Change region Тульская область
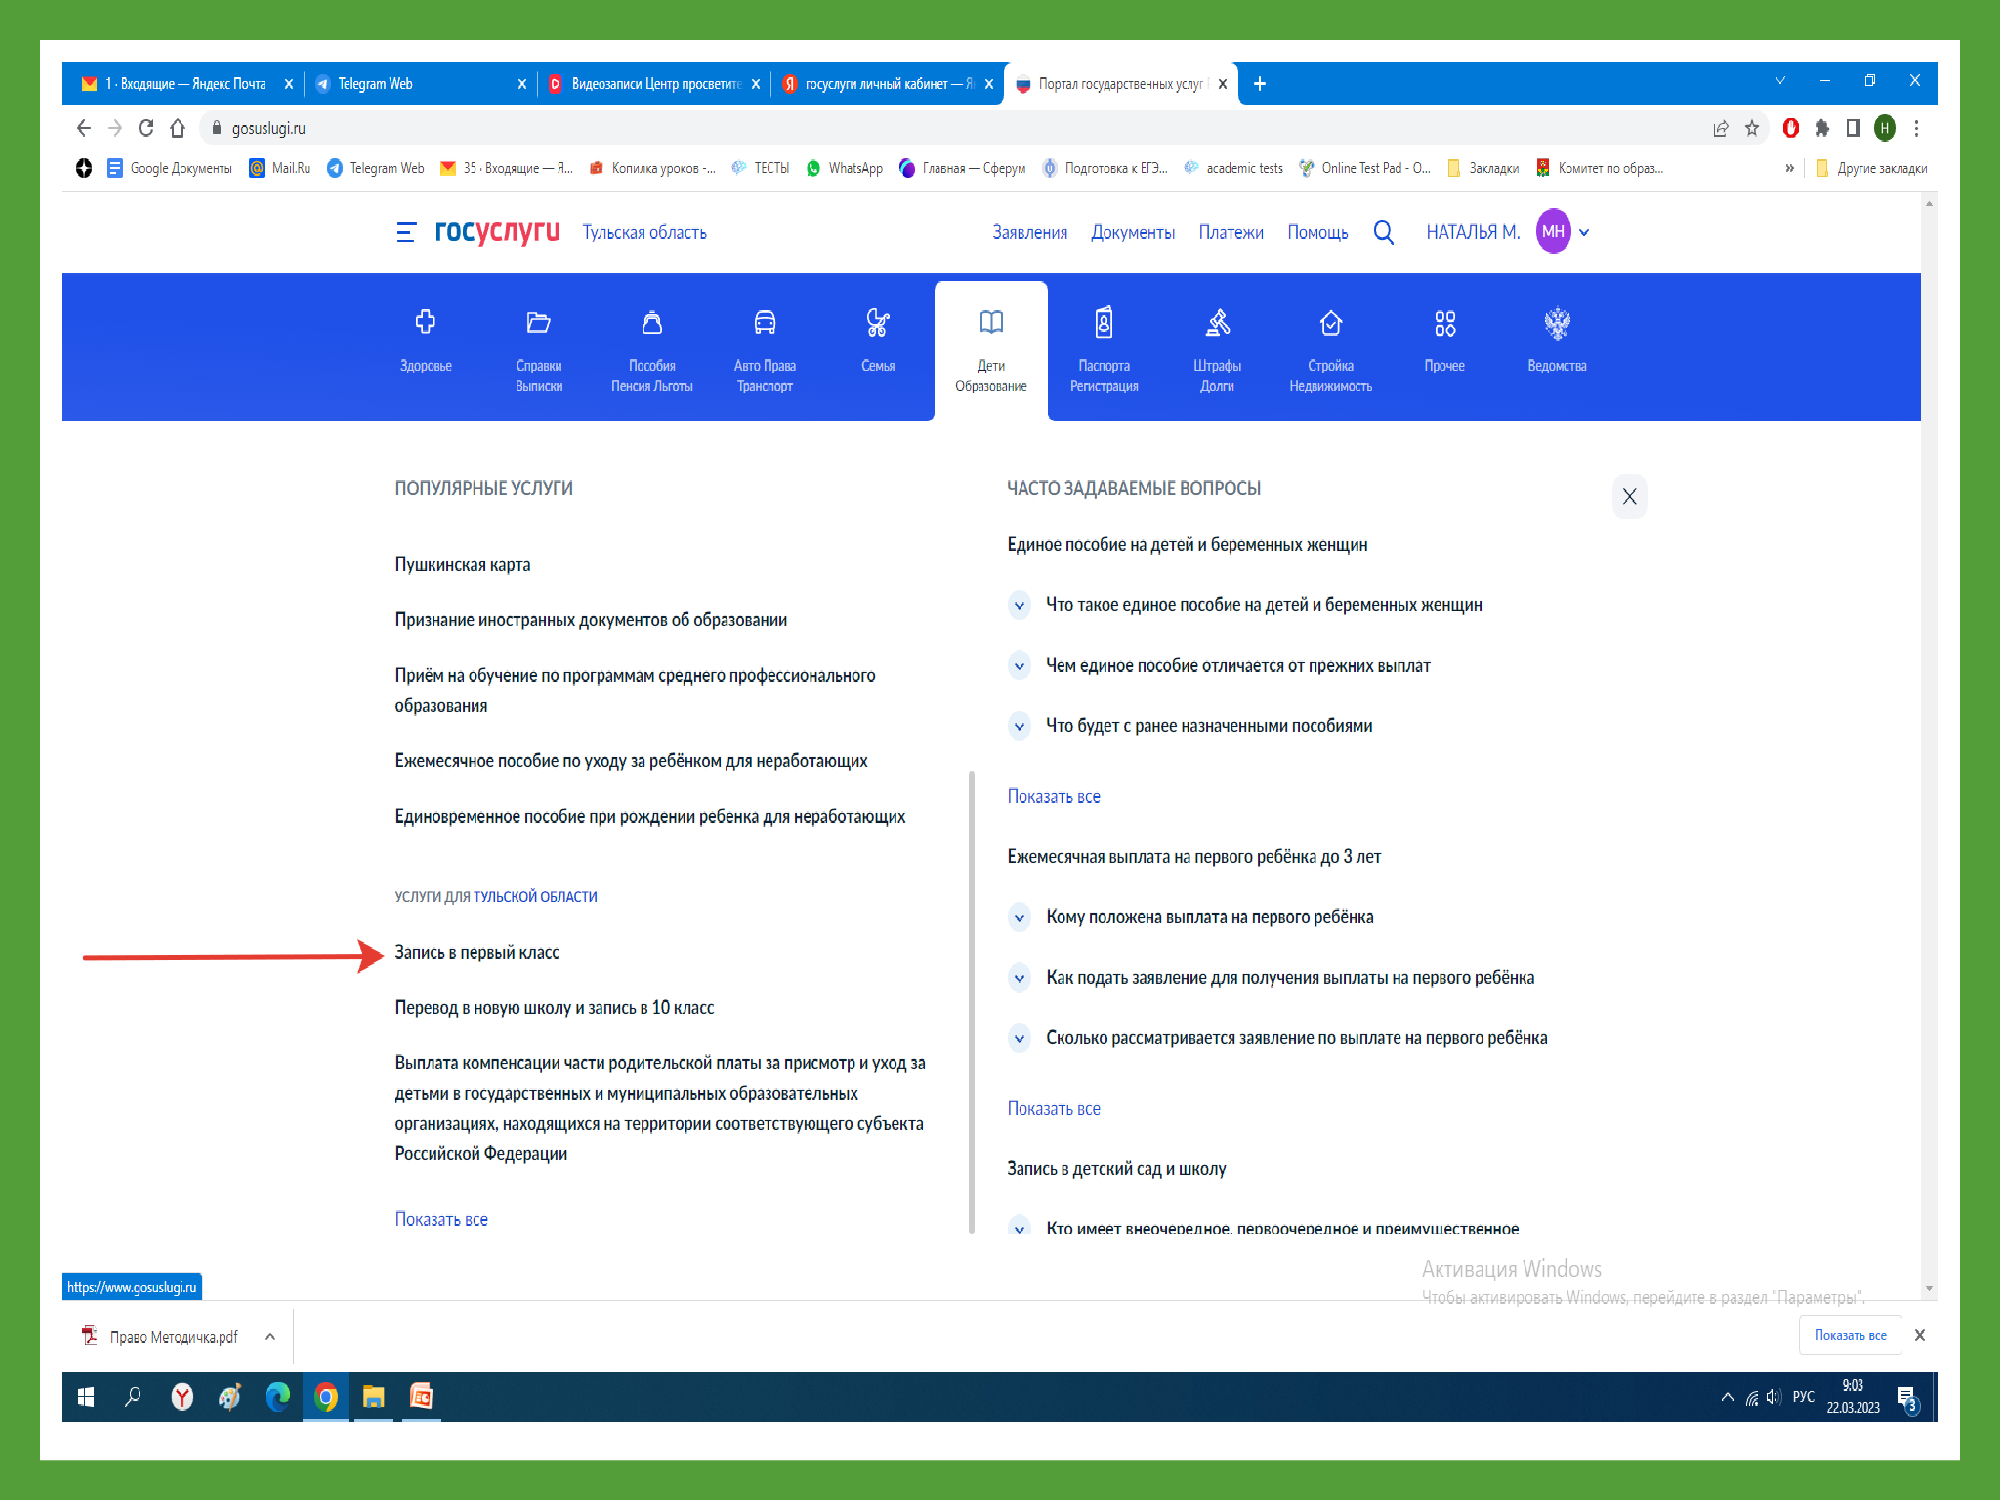Viewport: 2000px width, 1500px height. pyautogui.click(x=644, y=232)
